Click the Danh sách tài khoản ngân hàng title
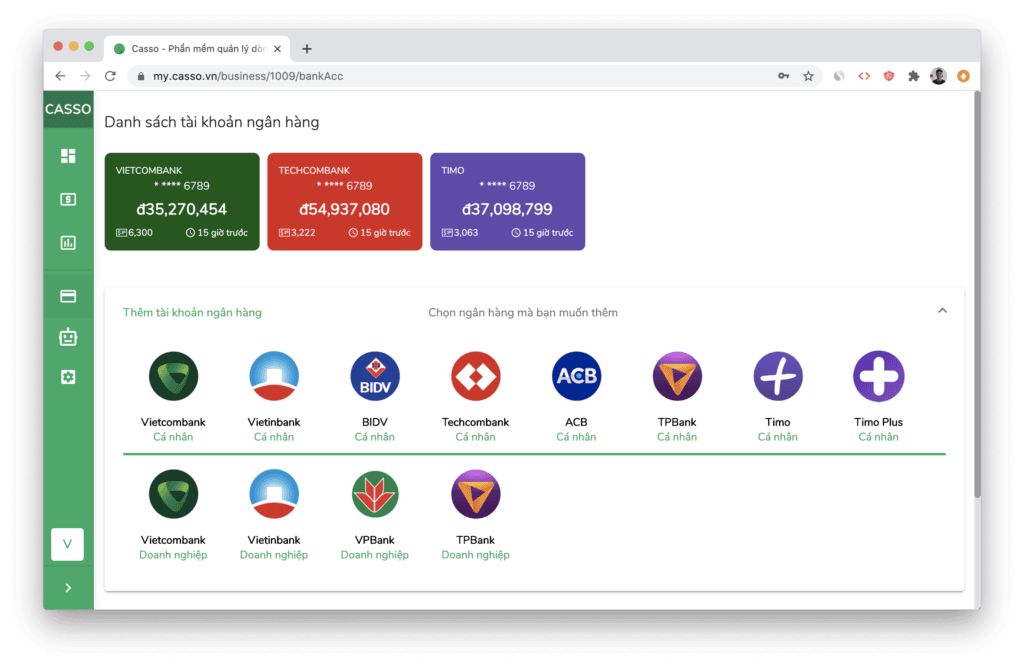 coord(212,122)
